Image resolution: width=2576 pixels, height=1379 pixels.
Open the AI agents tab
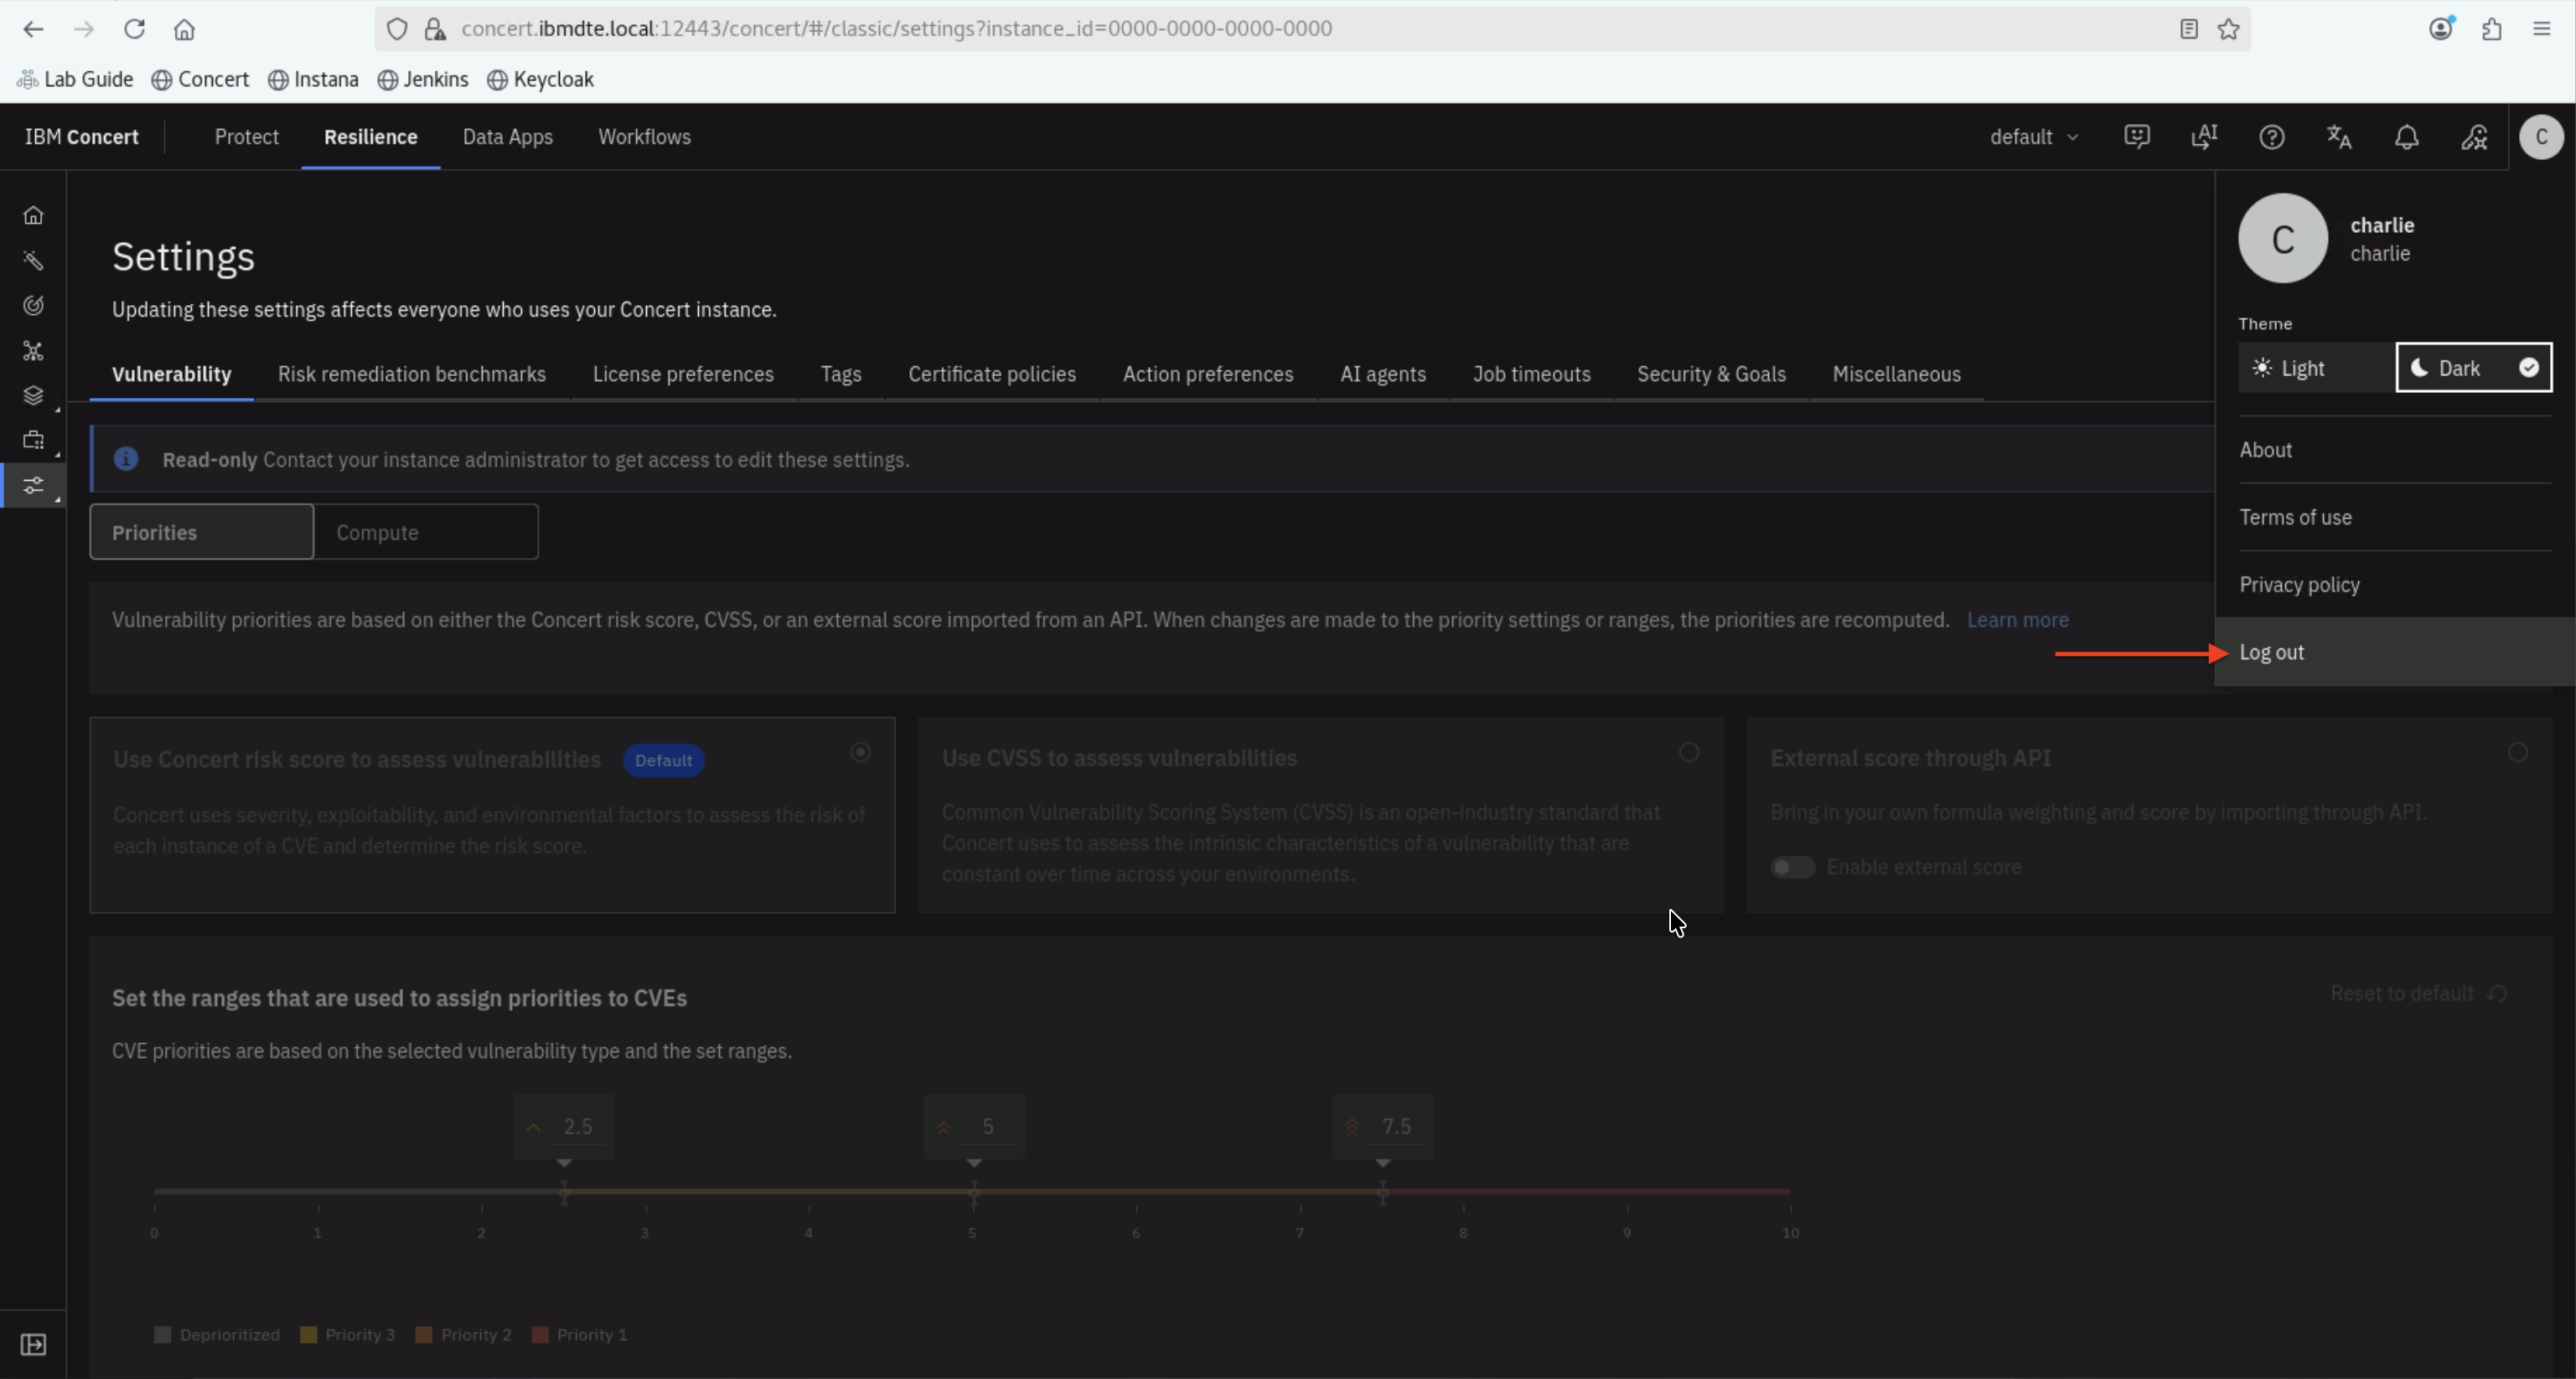click(1383, 374)
